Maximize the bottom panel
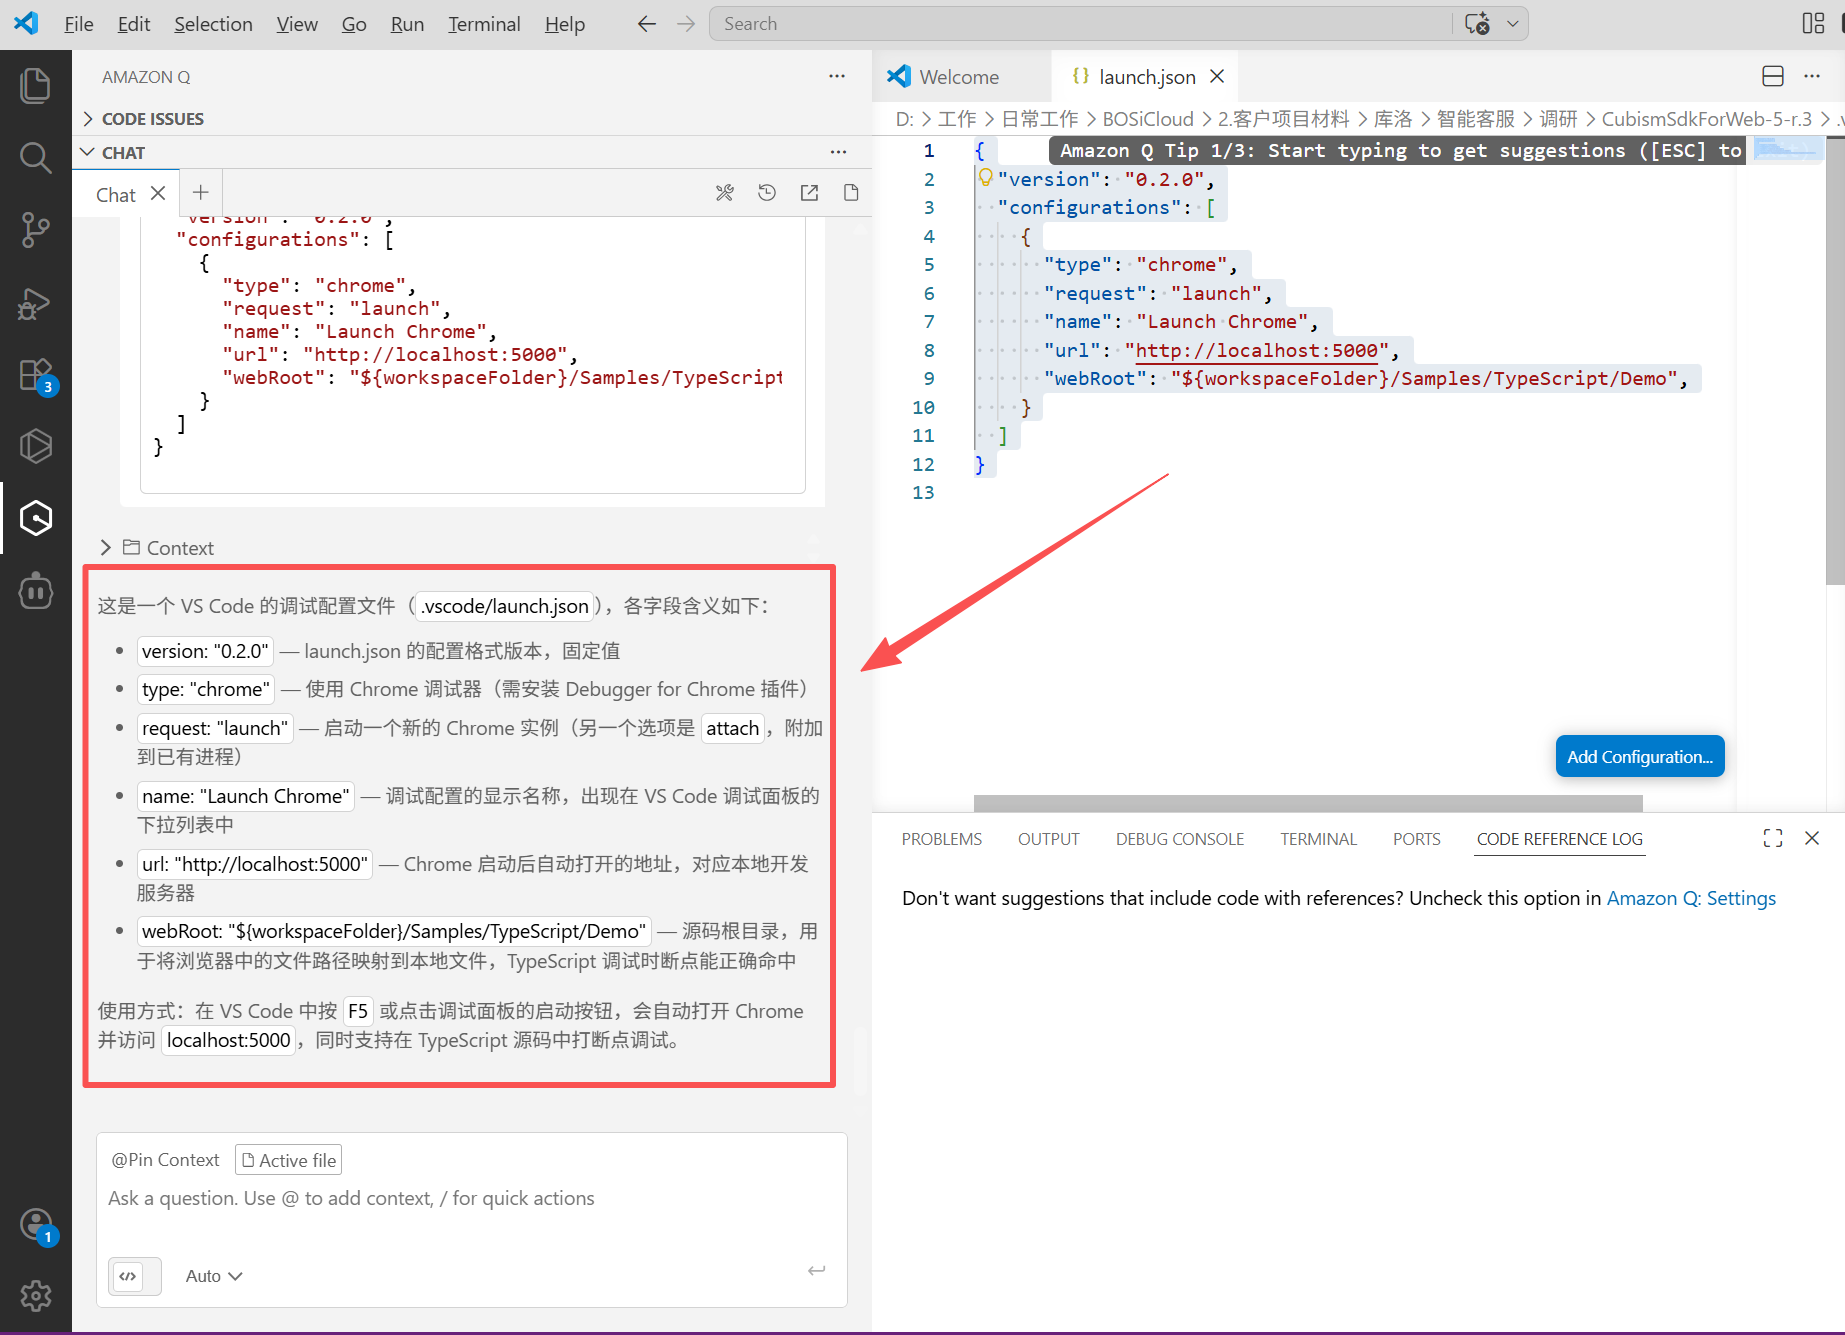 pos(1773,838)
